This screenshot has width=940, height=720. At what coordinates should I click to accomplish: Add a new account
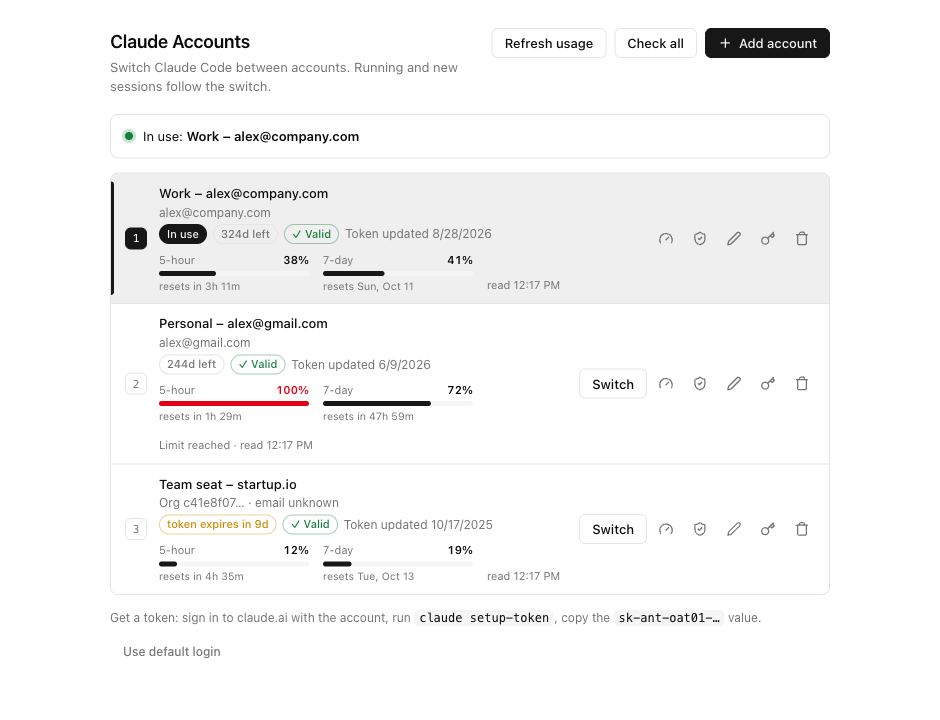click(767, 43)
